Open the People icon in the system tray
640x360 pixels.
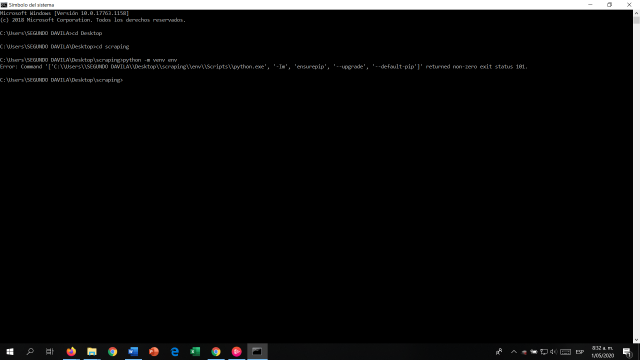click(x=499, y=351)
